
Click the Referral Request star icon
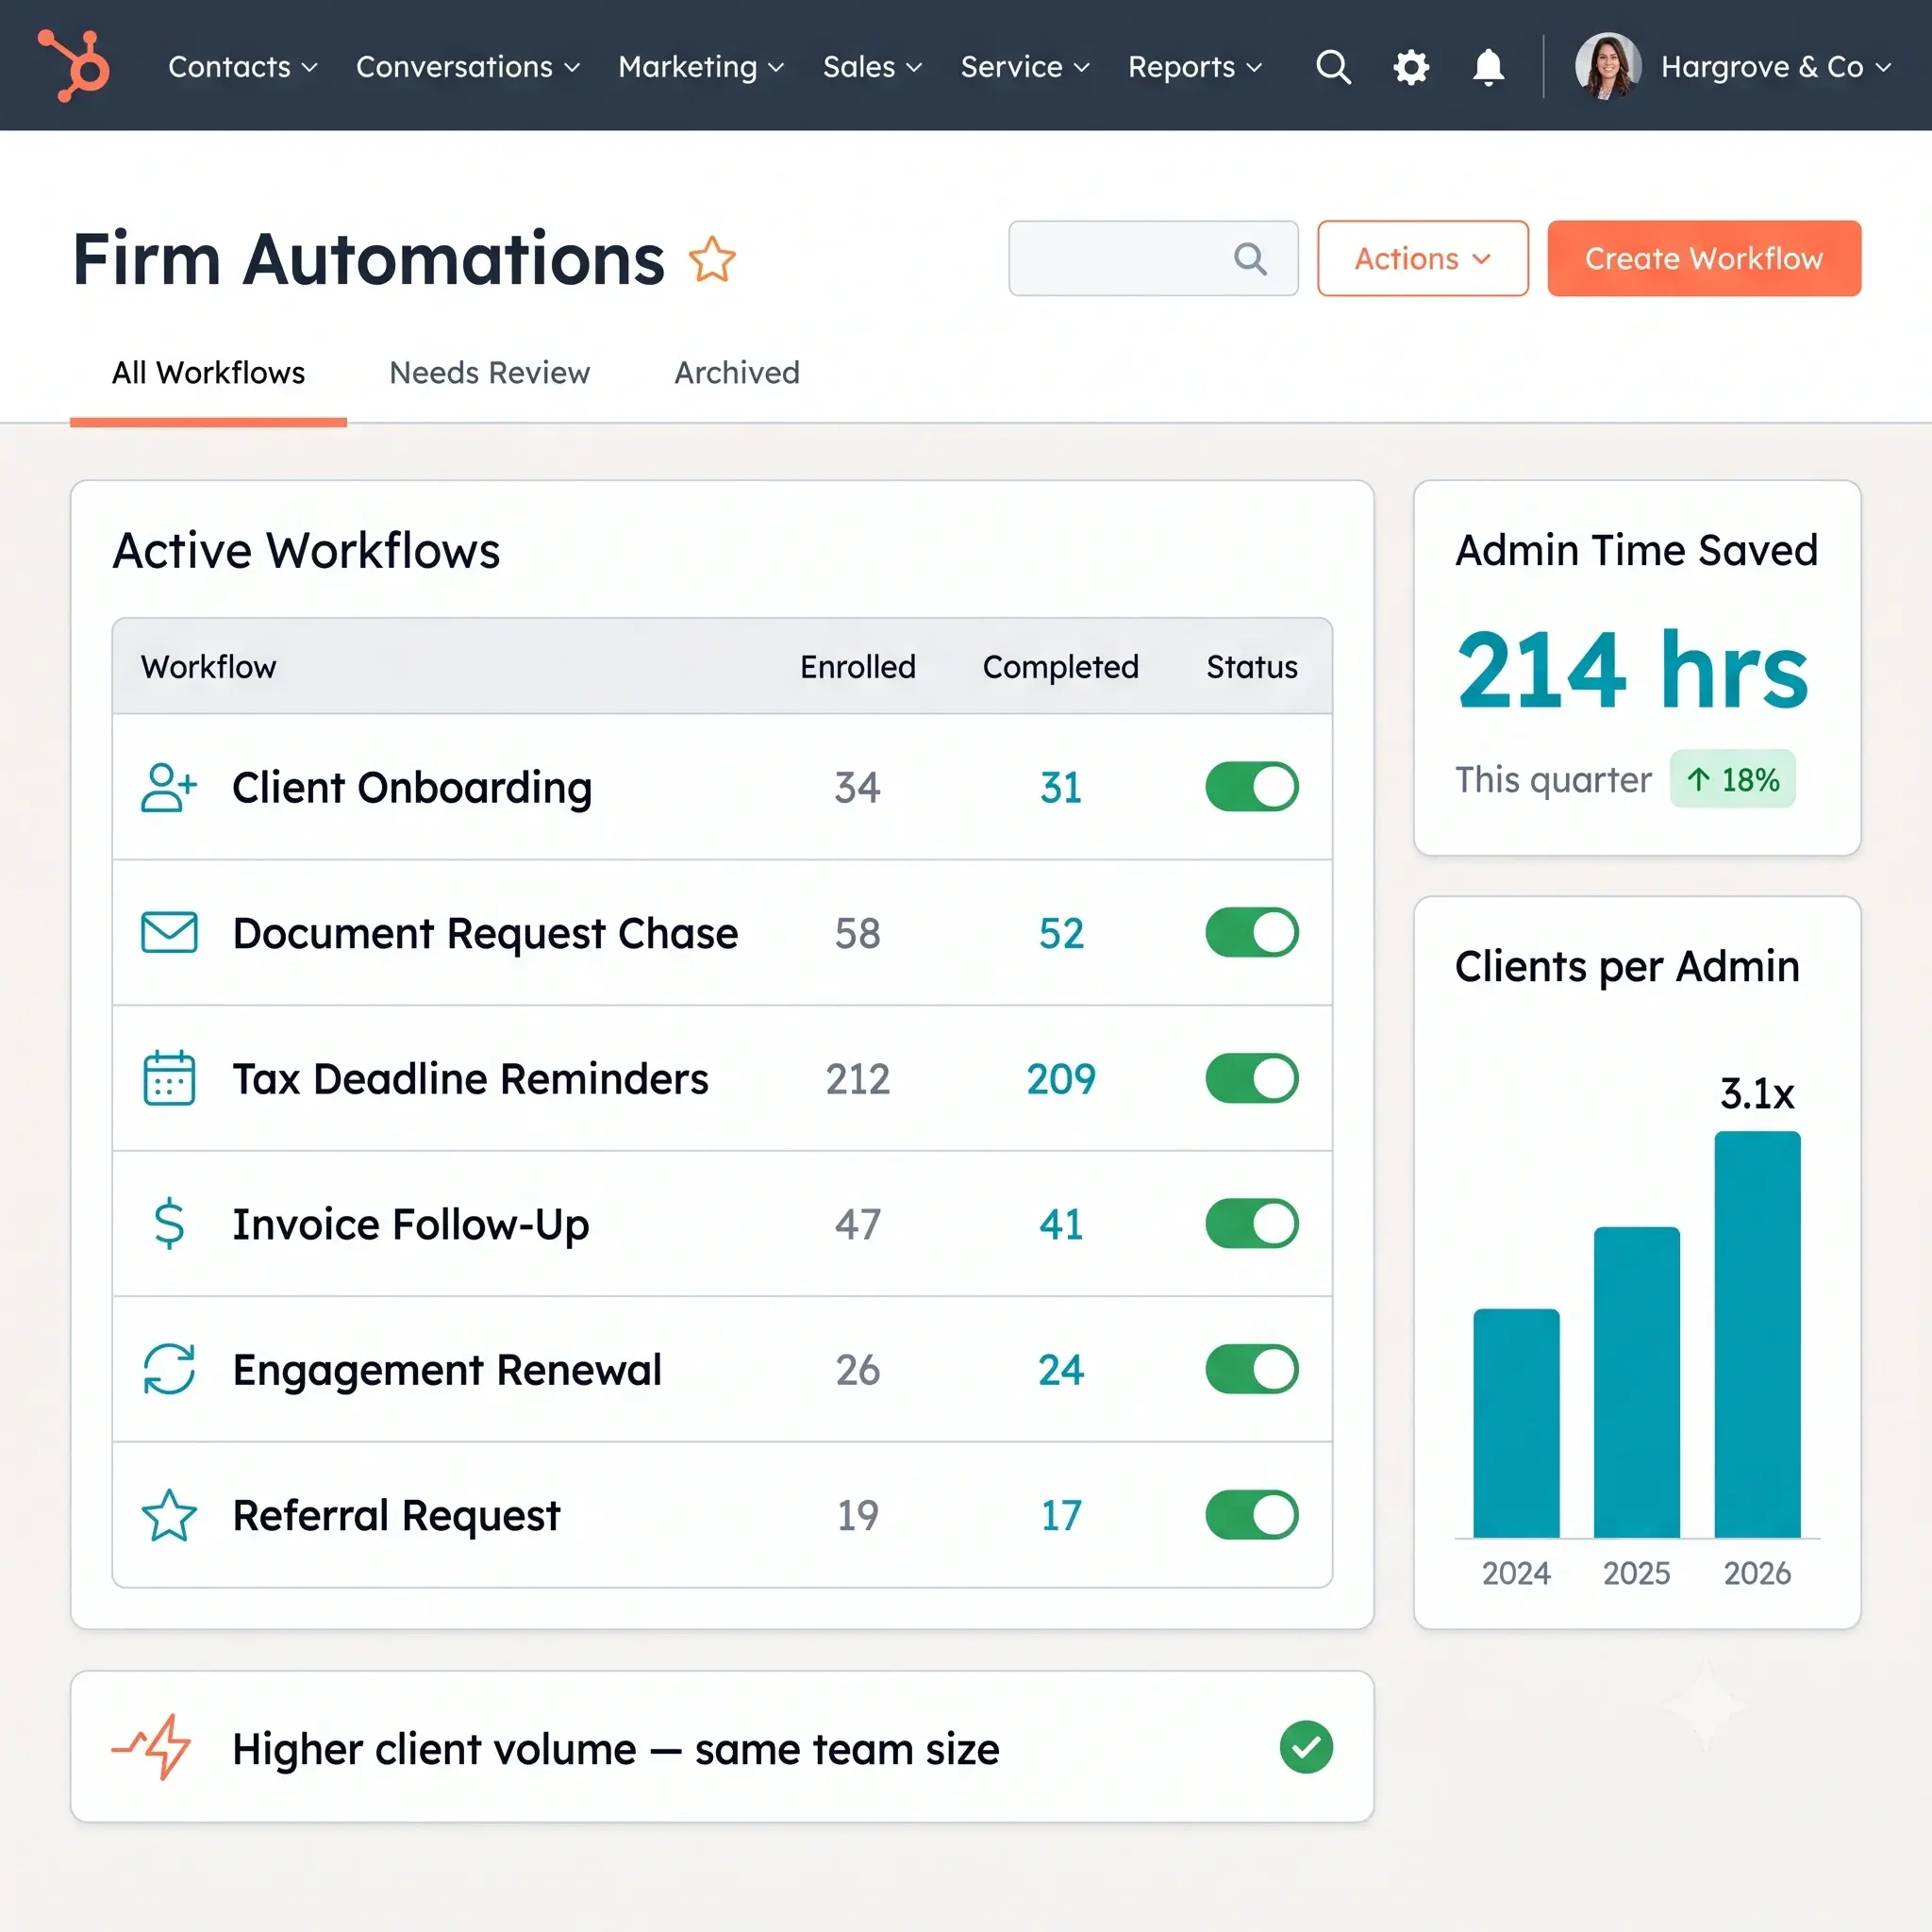click(x=169, y=1515)
